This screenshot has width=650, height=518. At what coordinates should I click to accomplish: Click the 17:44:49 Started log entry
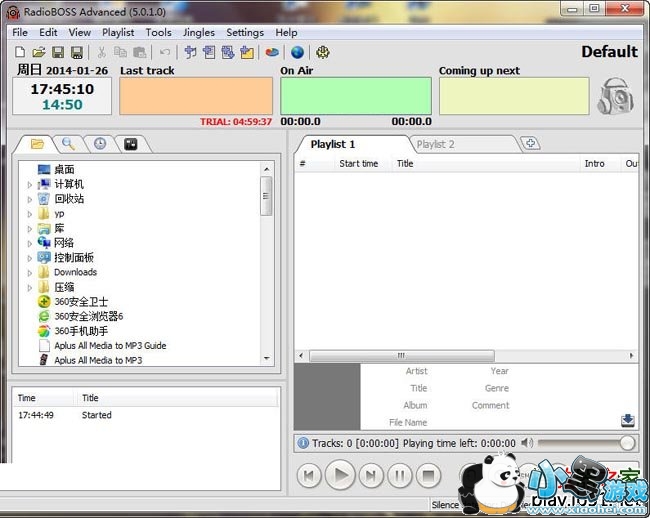click(145, 415)
